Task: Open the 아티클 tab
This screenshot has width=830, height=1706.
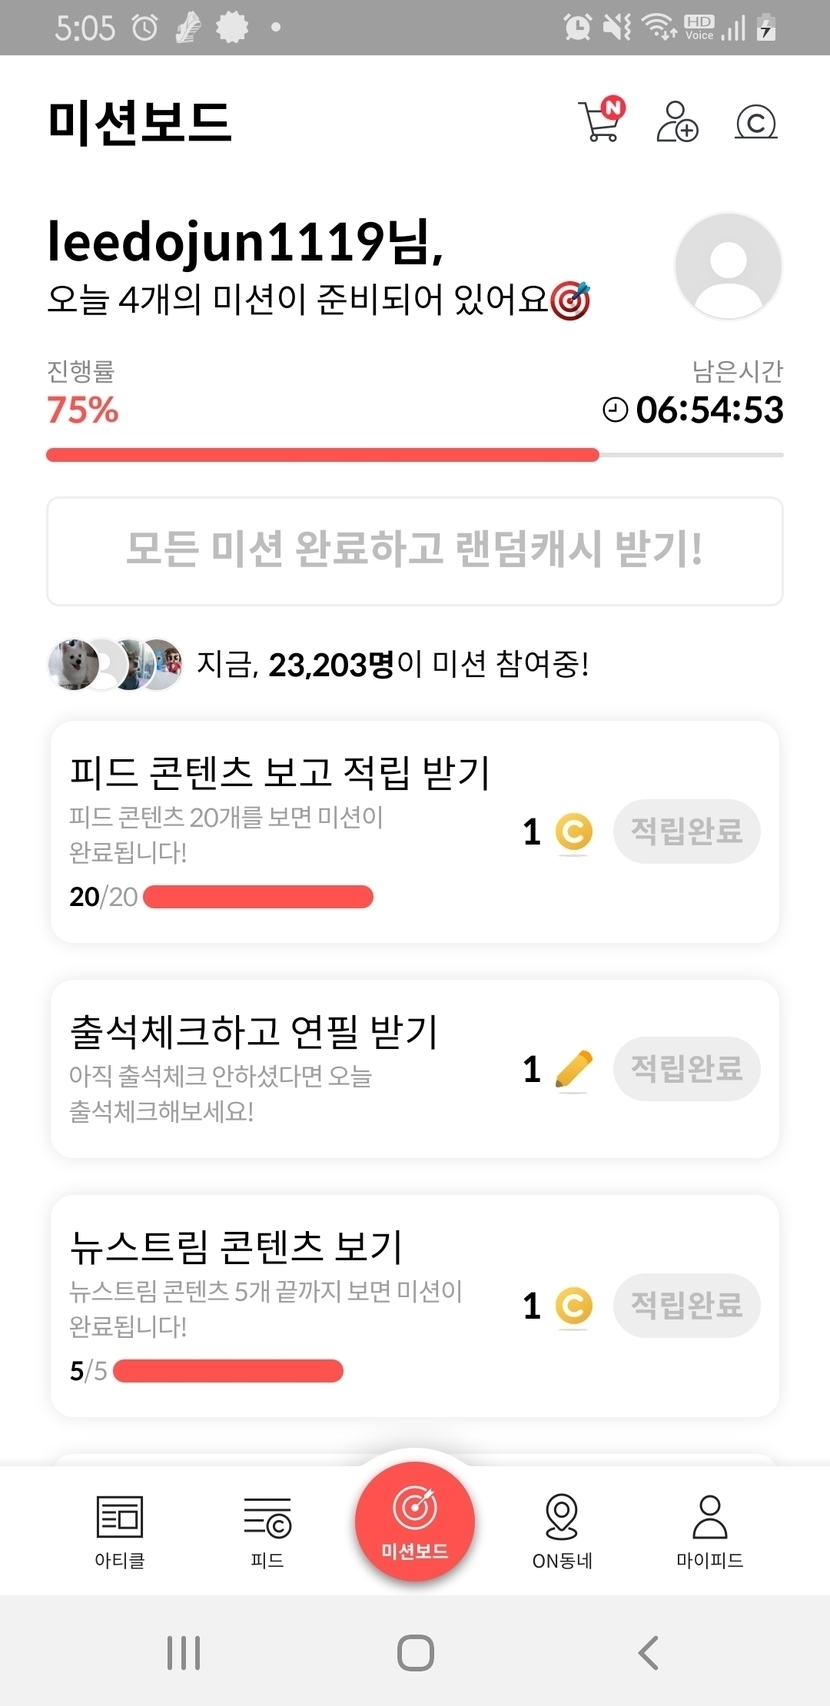Action: (120, 1530)
